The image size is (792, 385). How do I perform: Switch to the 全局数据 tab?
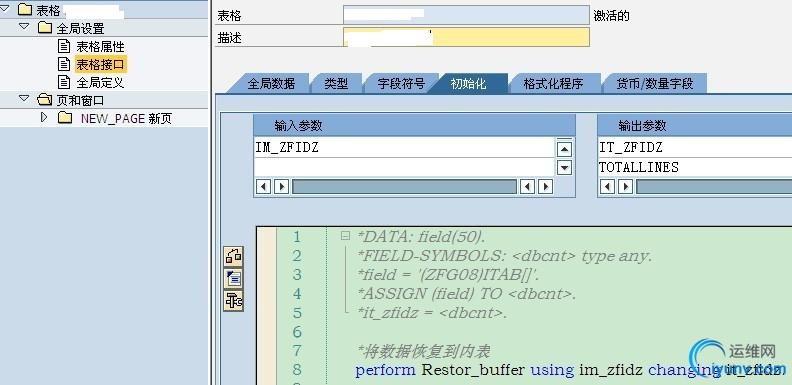(271, 83)
